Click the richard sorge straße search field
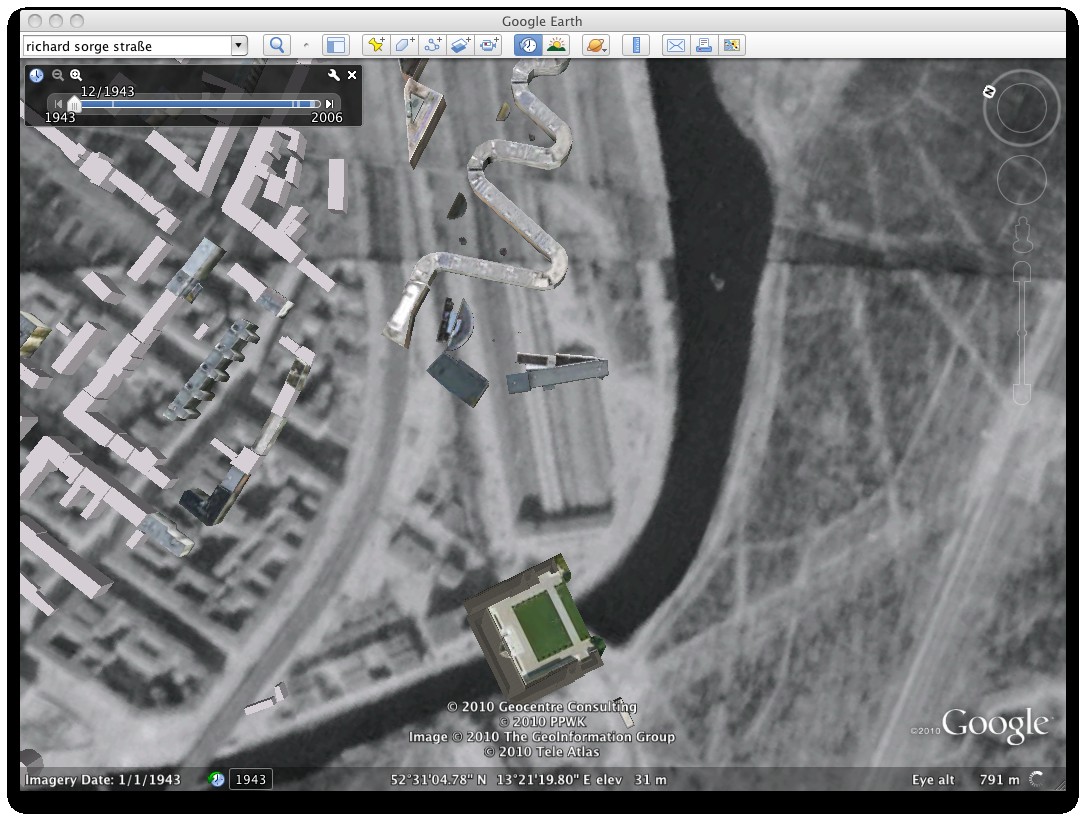This screenshot has height=821, width=1086. [x=125, y=45]
